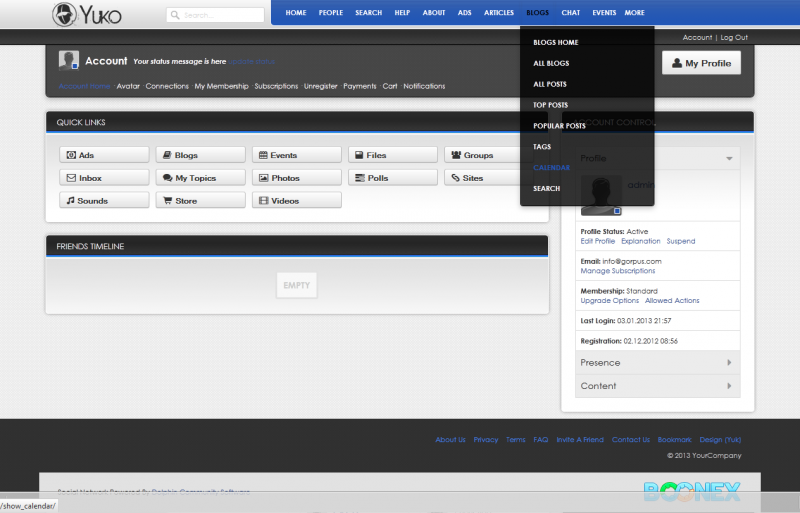Click the Allowed Actions link

pos(672,301)
